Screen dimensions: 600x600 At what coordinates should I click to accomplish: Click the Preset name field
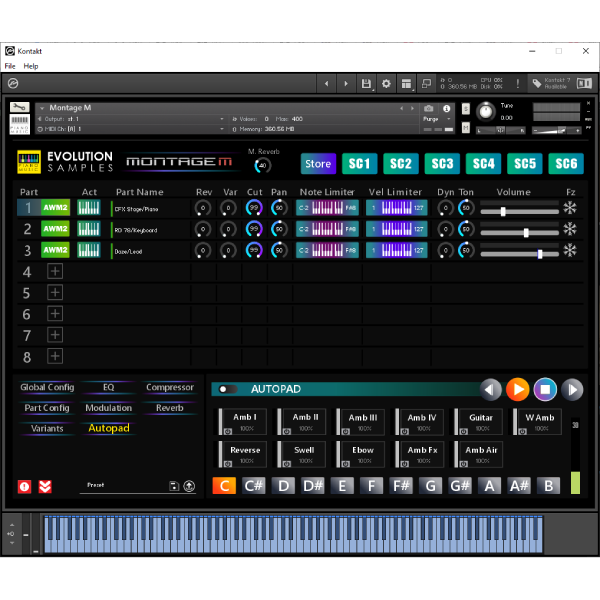coord(124,485)
